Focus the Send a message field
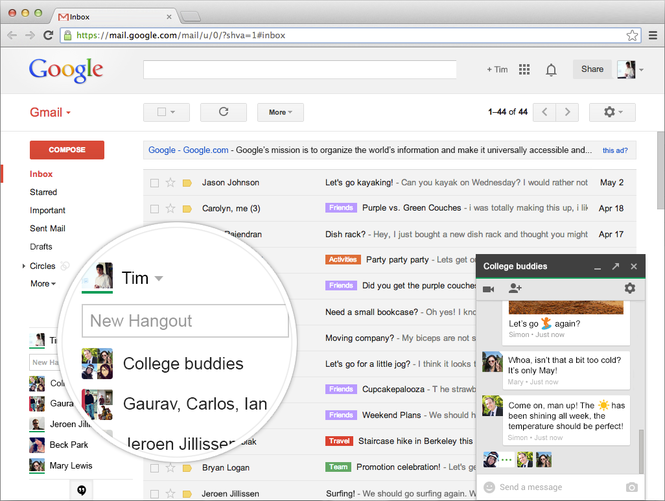The width and height of the screenshot is (665, 501). 558,487
